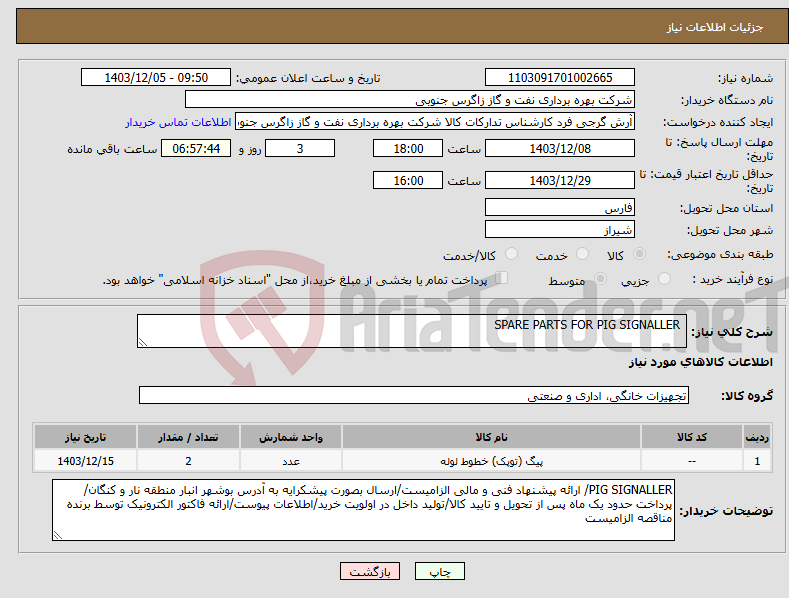The width and height of the screenshot is (789, 598).
Task: Select the خدمت radio button
Action: (582, 254)
